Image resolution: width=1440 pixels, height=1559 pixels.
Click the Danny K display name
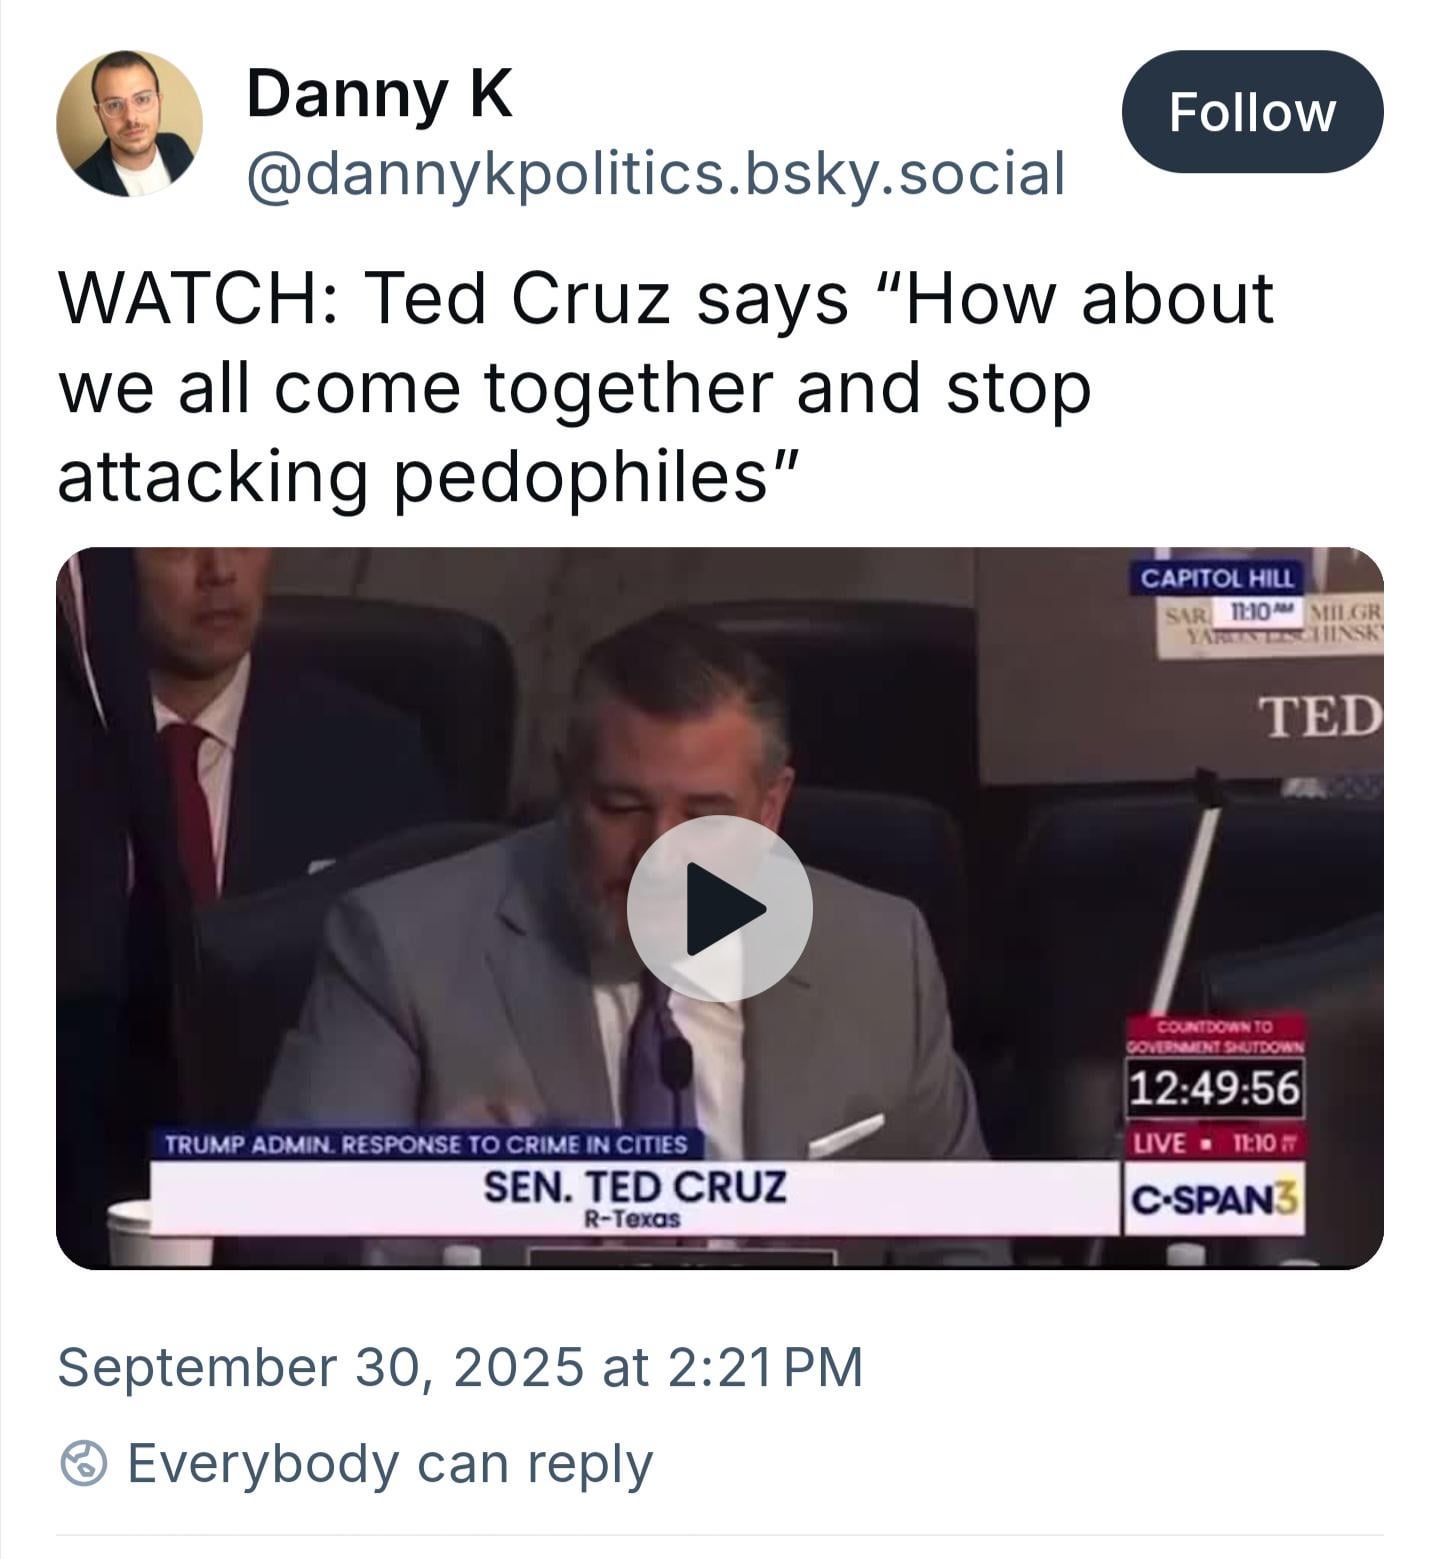click(x=379, y=95)
